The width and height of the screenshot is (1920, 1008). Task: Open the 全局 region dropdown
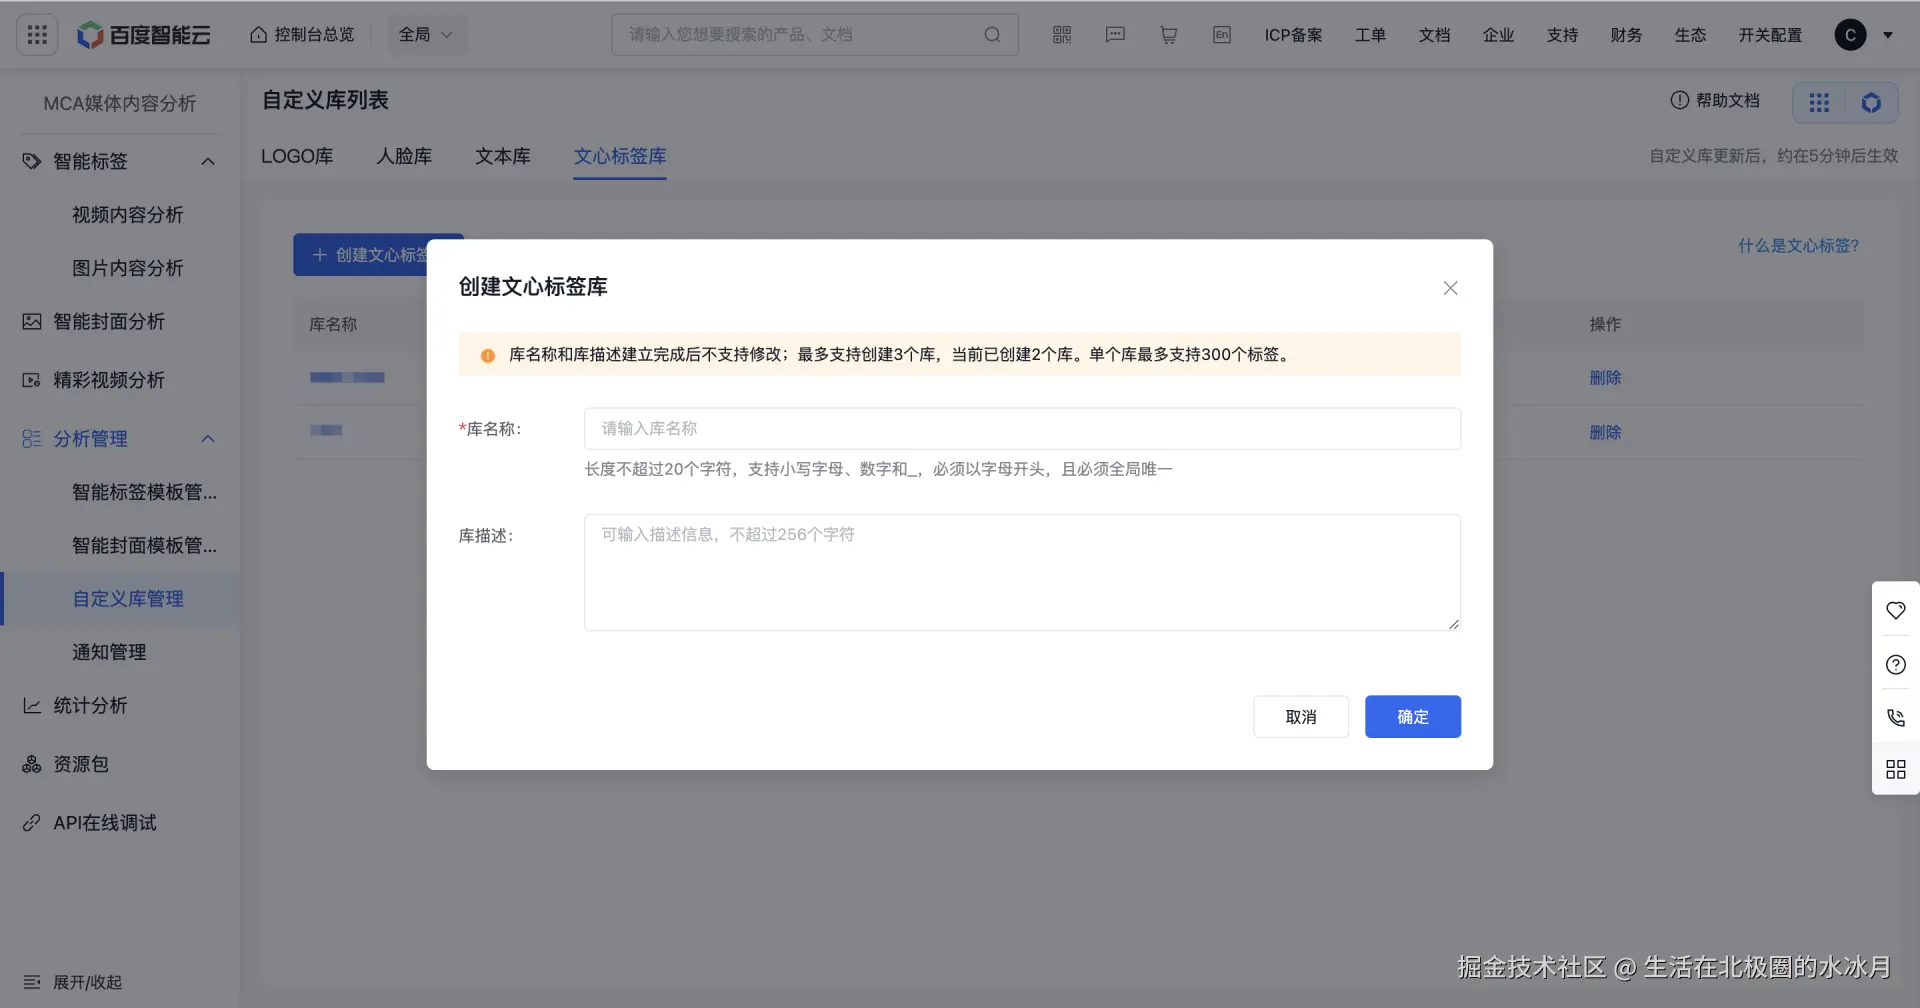click(426, 35)
